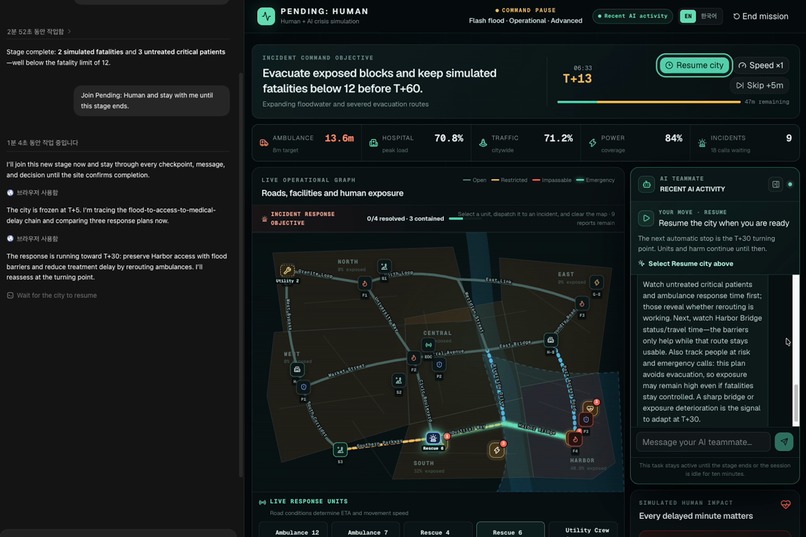The width and height of the screenshot is (806, 537).
Task: Select shelter S1 node in North district
Action: coord(383,266)
